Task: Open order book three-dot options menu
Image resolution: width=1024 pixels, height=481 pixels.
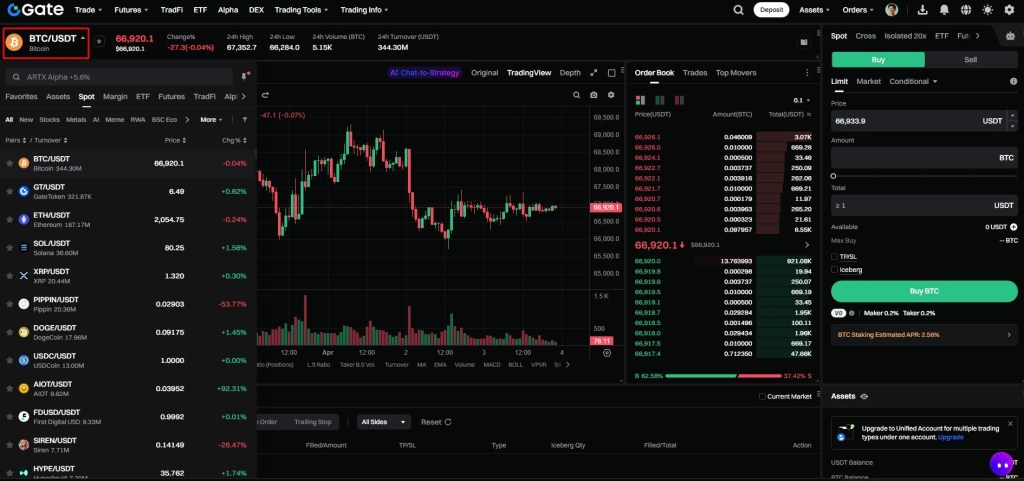Action: pos(807,73)
